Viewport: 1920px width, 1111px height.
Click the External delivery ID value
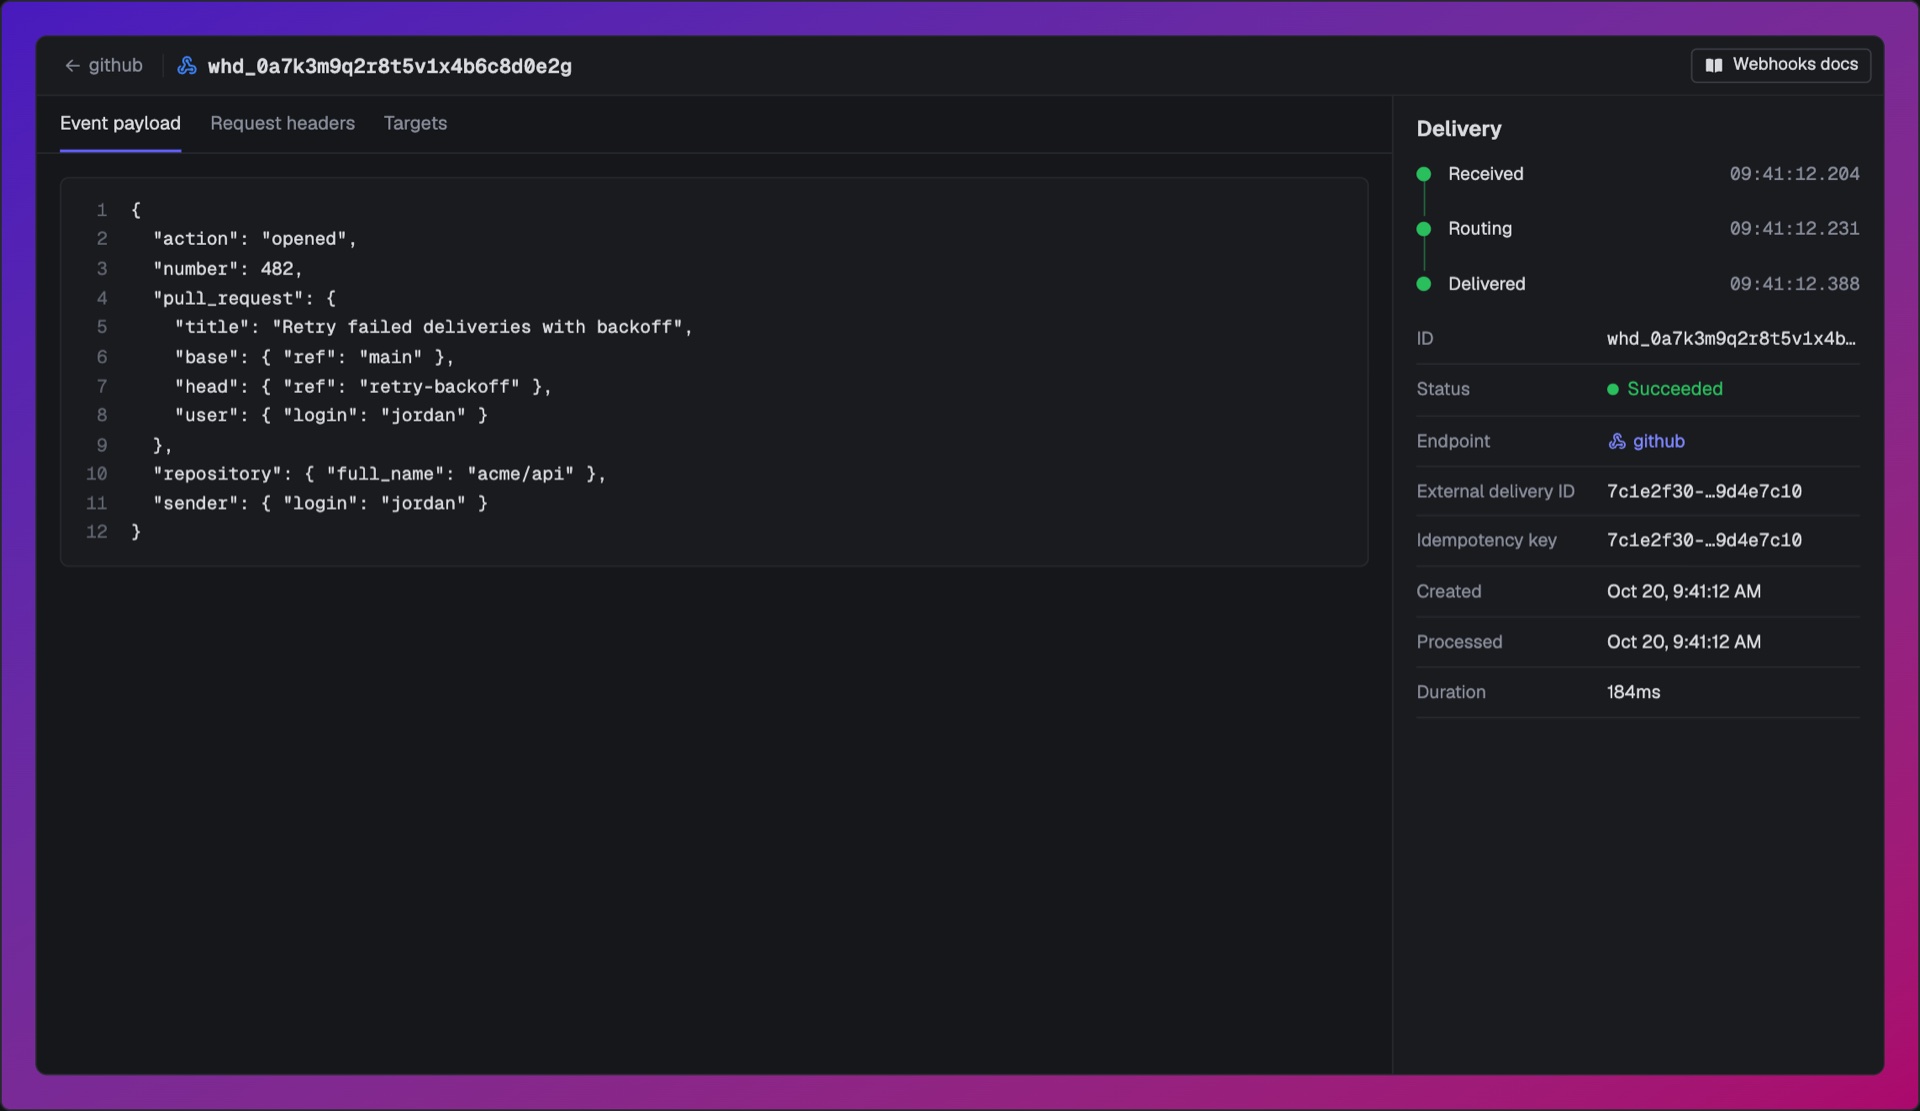pyautogui.click(x=1704, y=491)
